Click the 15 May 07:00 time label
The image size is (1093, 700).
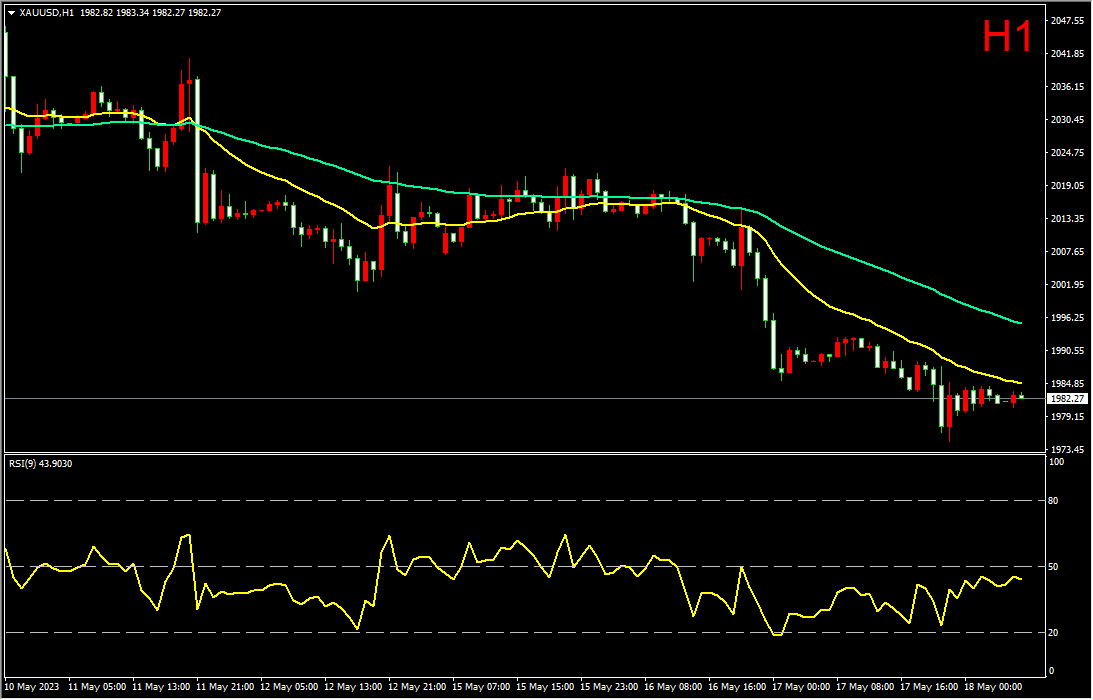pyautogui.click(x=481, y=688)
